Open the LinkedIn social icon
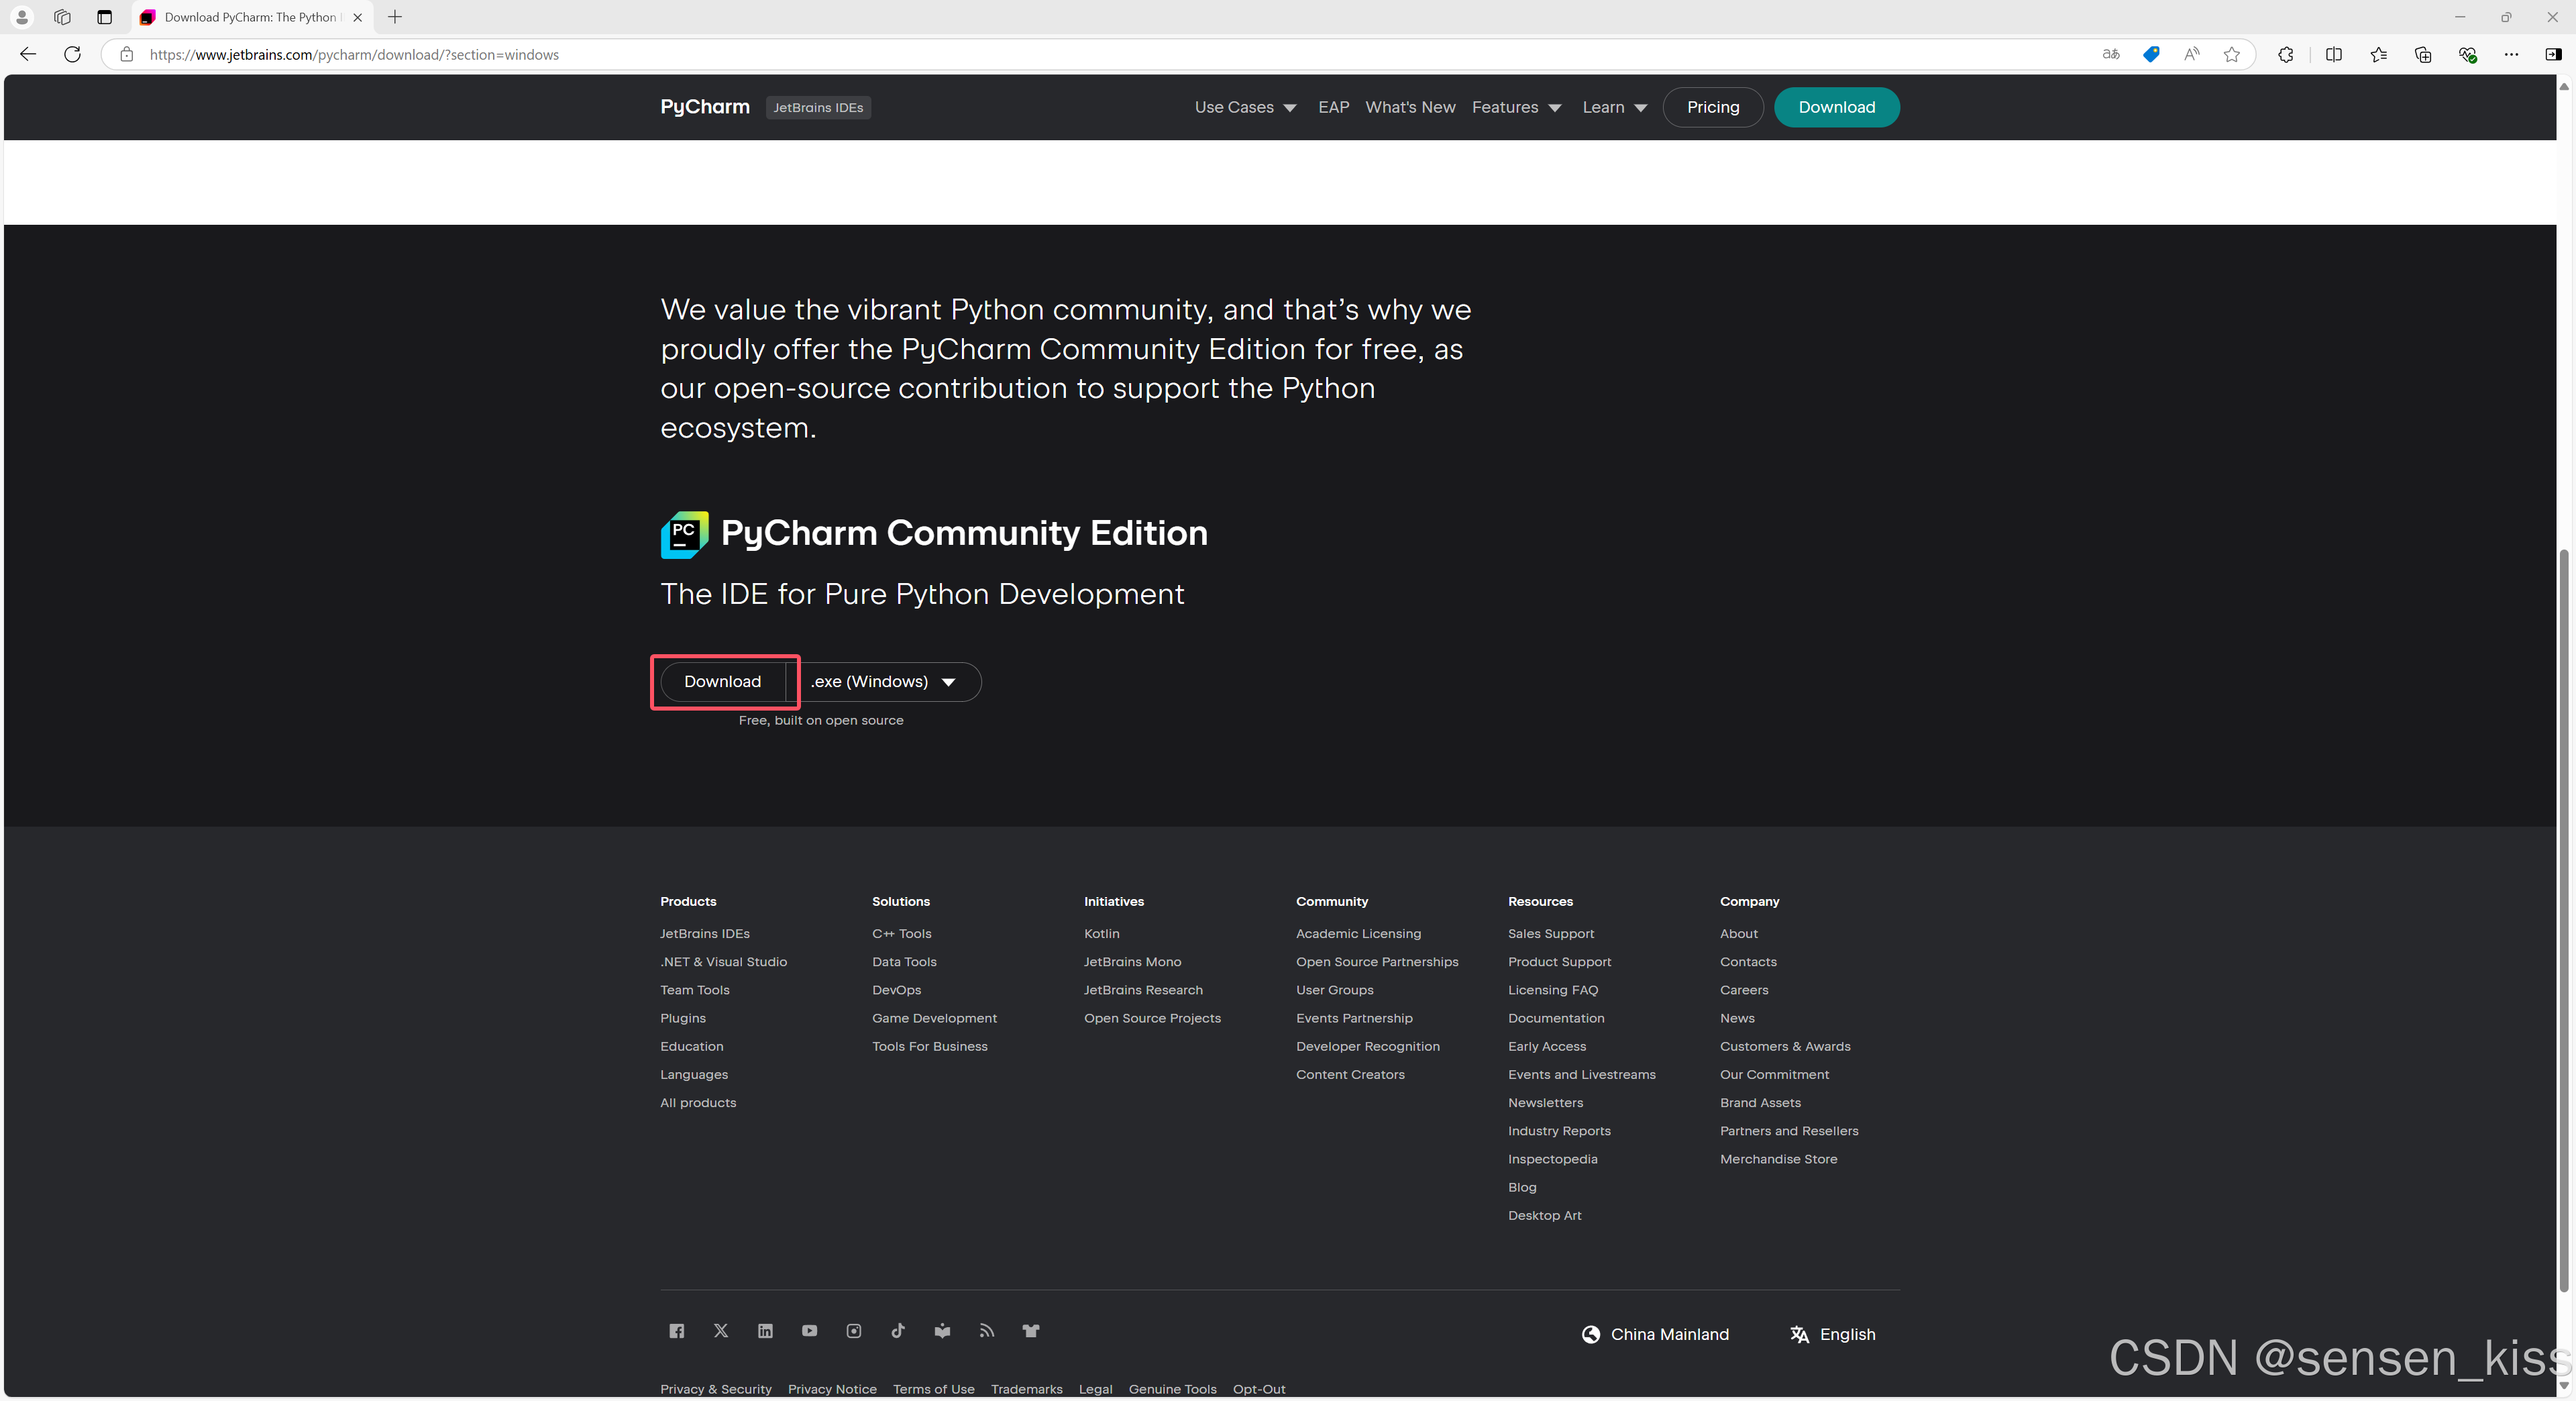This screenshot has height=1401, width=2576. click(765, 1331)
